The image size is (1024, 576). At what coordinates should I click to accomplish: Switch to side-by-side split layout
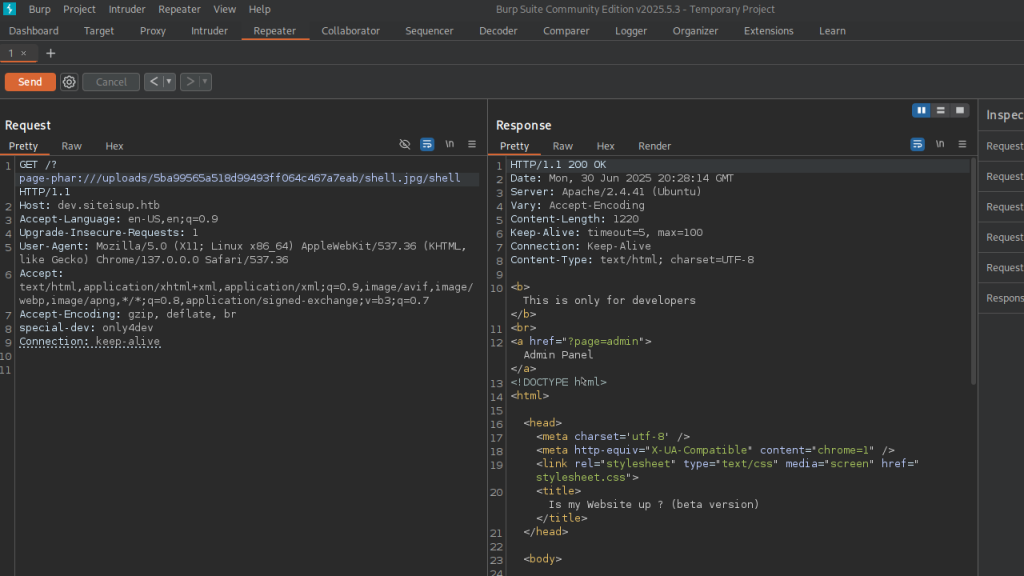tap(921, 110)
